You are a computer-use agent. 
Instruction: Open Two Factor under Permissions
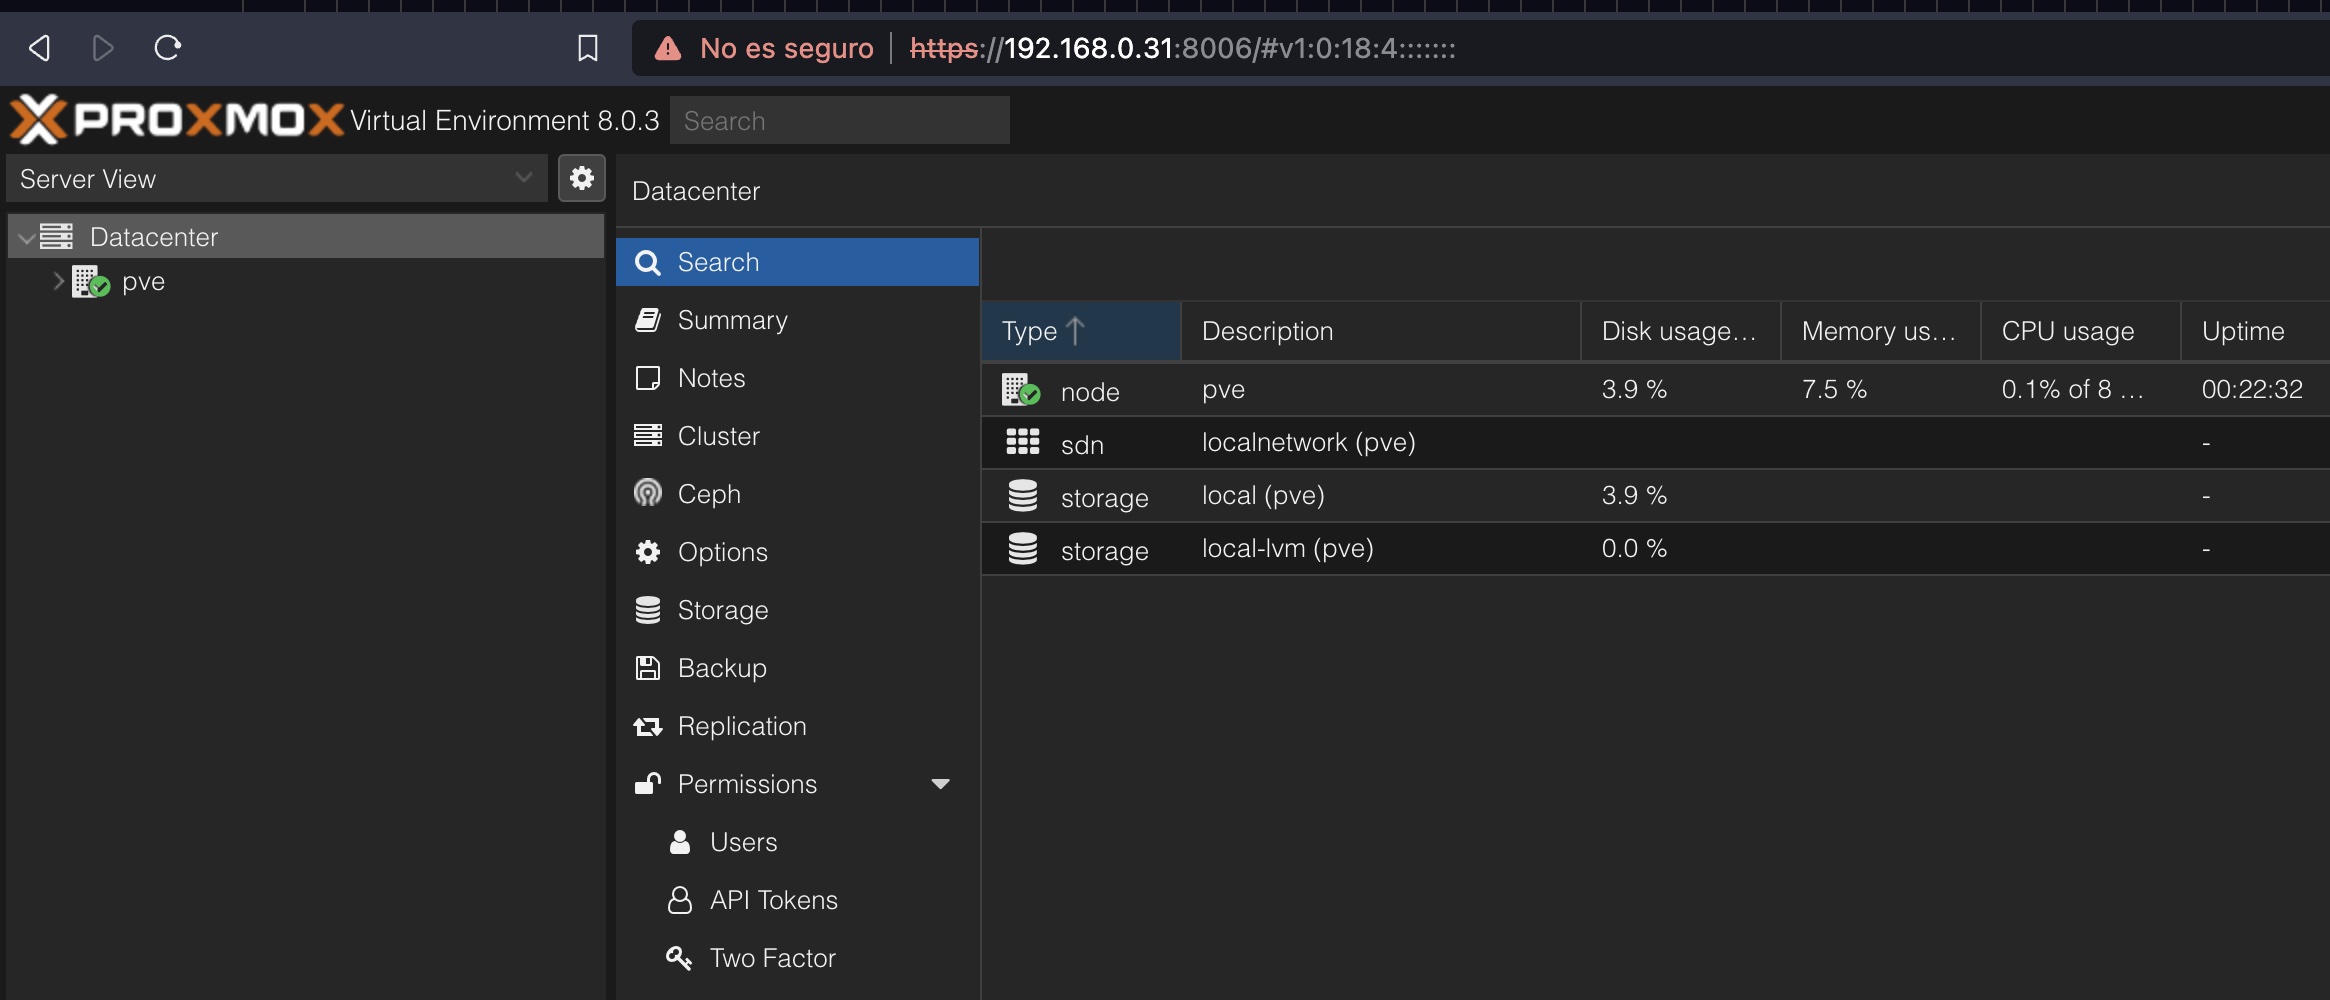click(x=797, y=958)
